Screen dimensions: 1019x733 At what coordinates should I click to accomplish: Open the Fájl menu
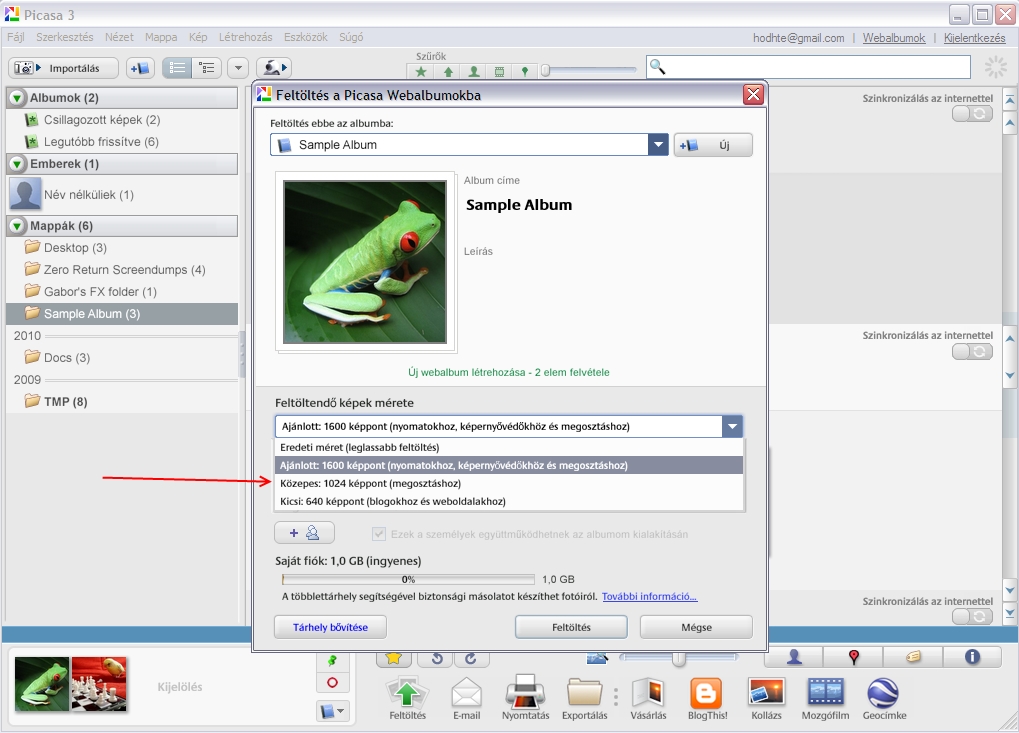point(16,37)
